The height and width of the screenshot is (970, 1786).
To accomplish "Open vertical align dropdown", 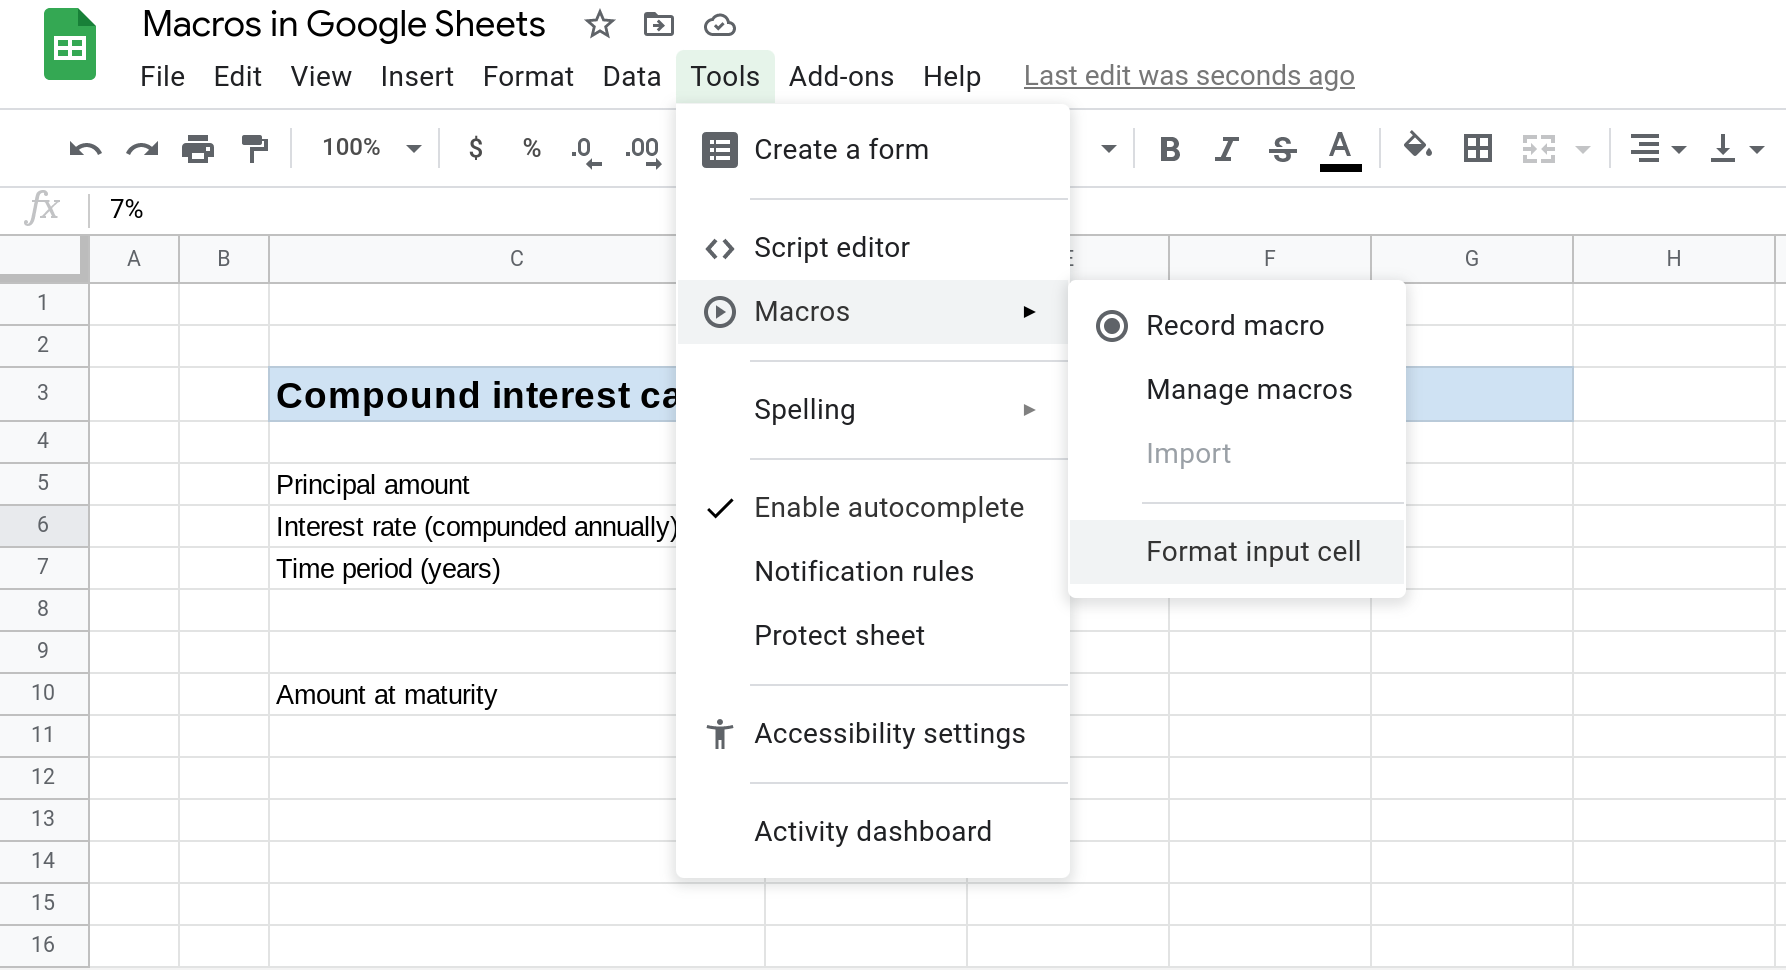I will pyautogui.click(x=1736, y=149).
